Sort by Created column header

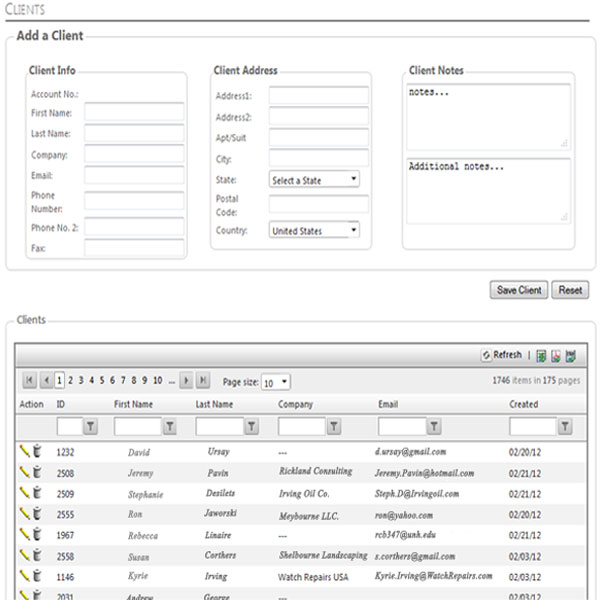(523, 404)
